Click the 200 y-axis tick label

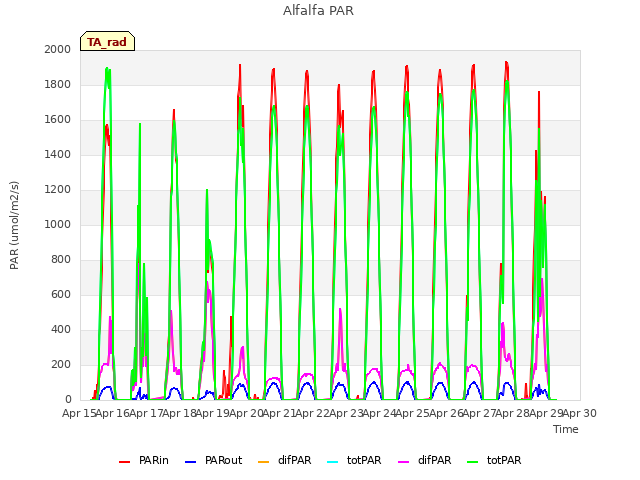click(61, 364)
